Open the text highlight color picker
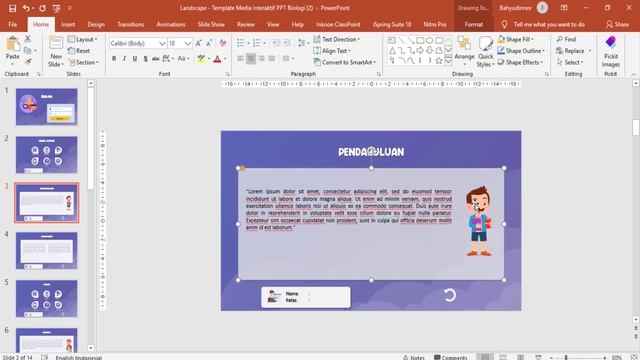This screenshot has height=360, width=640. point(201,59)
